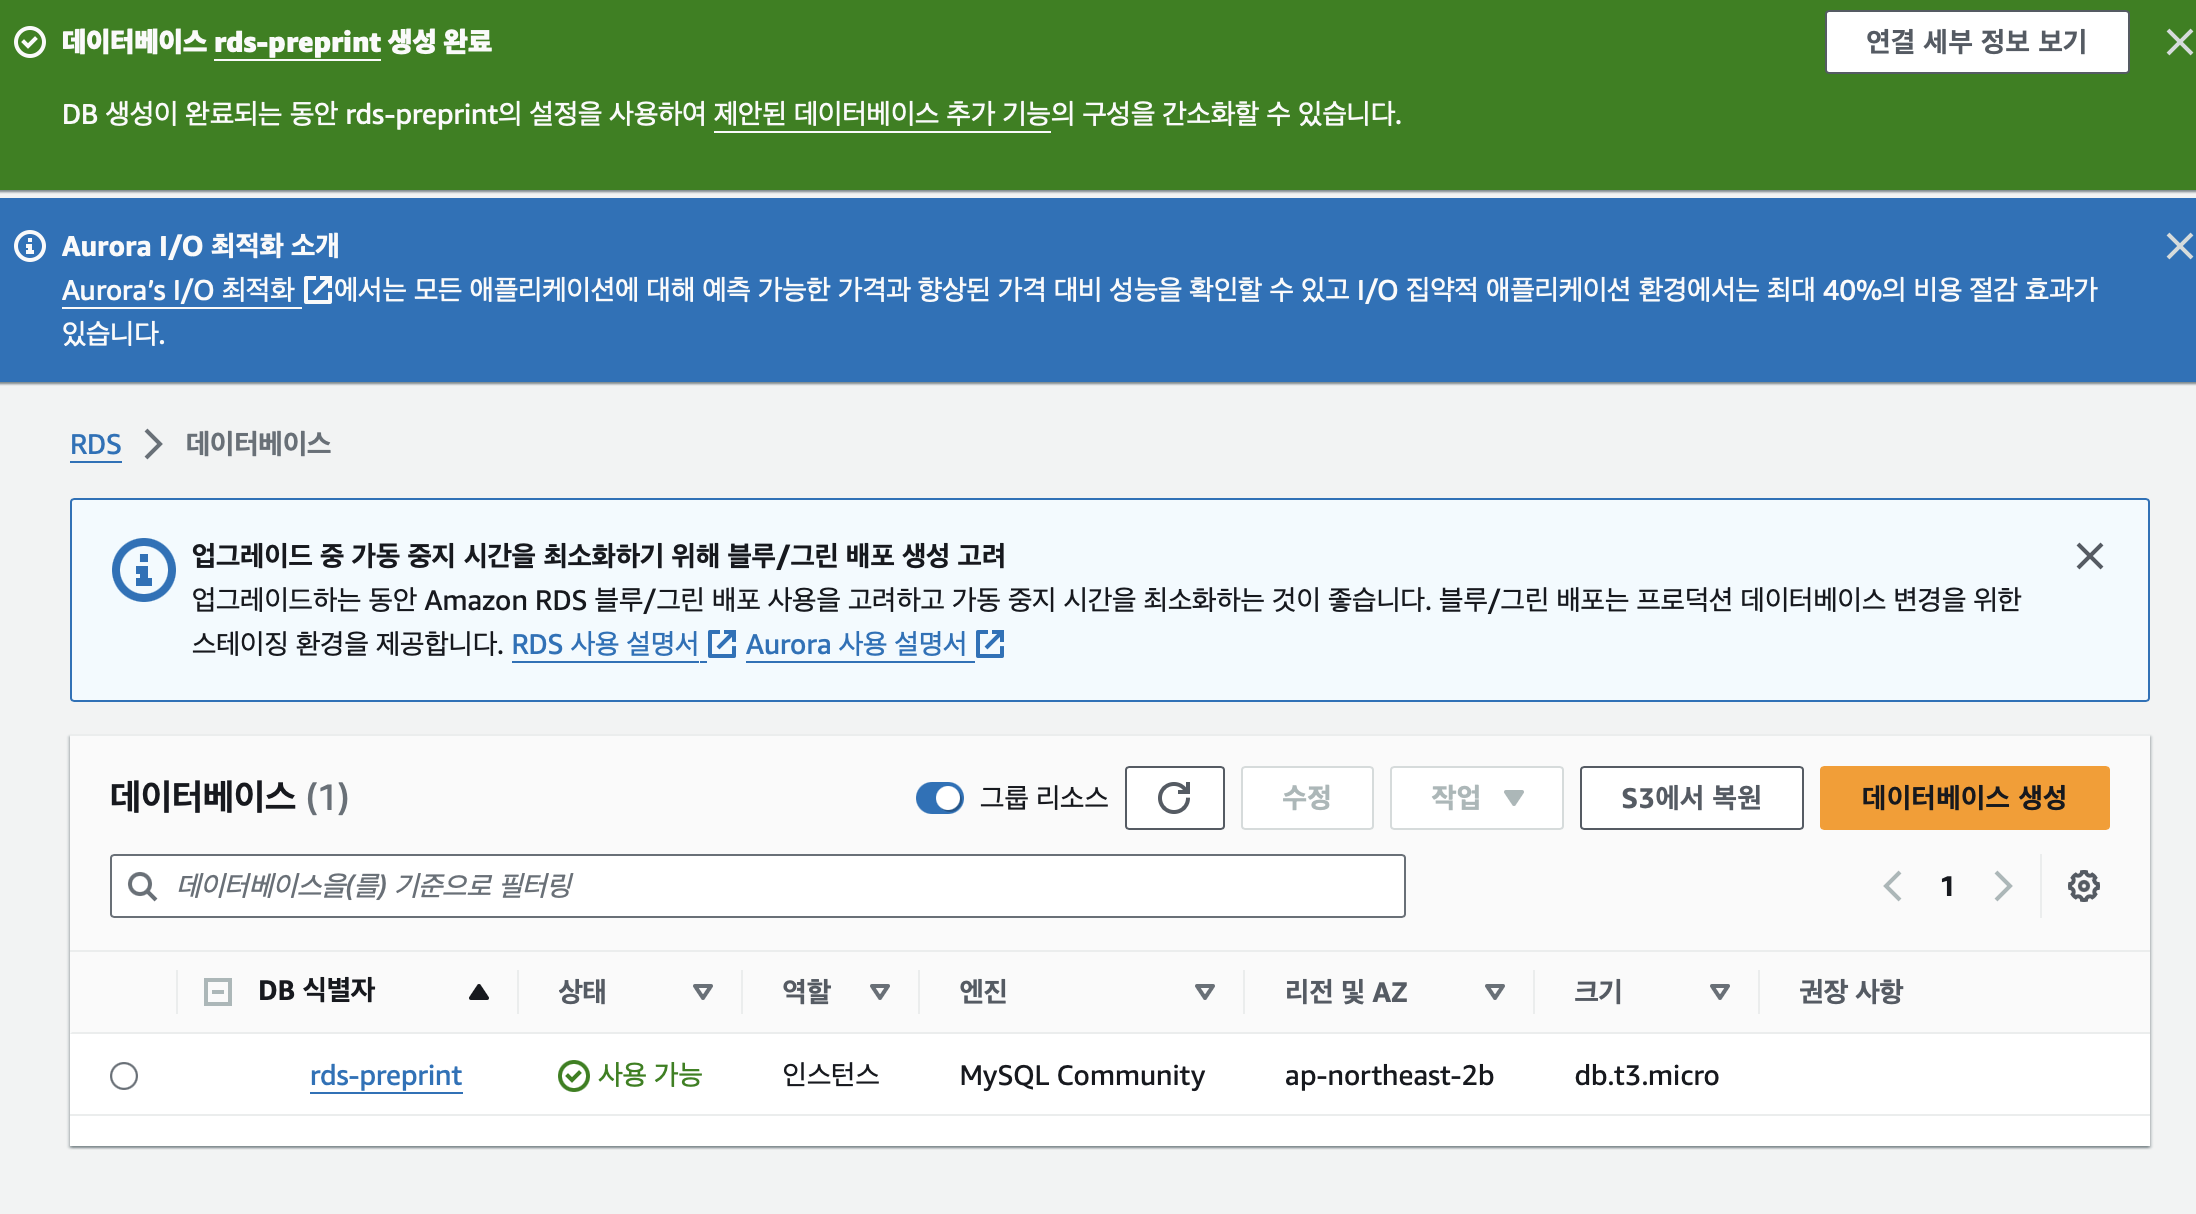Open the 작업 actions dropdown
Viewport: 2196px width, 1214px height.
pyautogui.click(x=1477, y=798)
